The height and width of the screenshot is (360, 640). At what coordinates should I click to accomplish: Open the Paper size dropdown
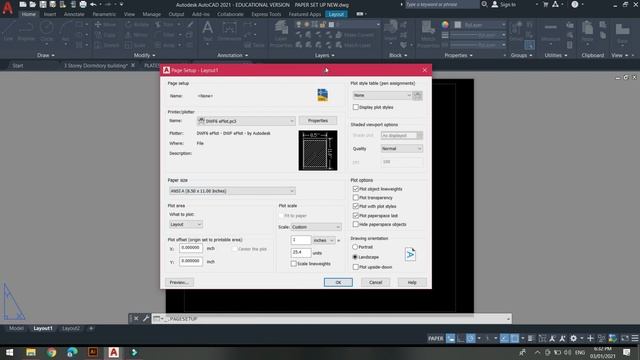(x=232, y=191)
